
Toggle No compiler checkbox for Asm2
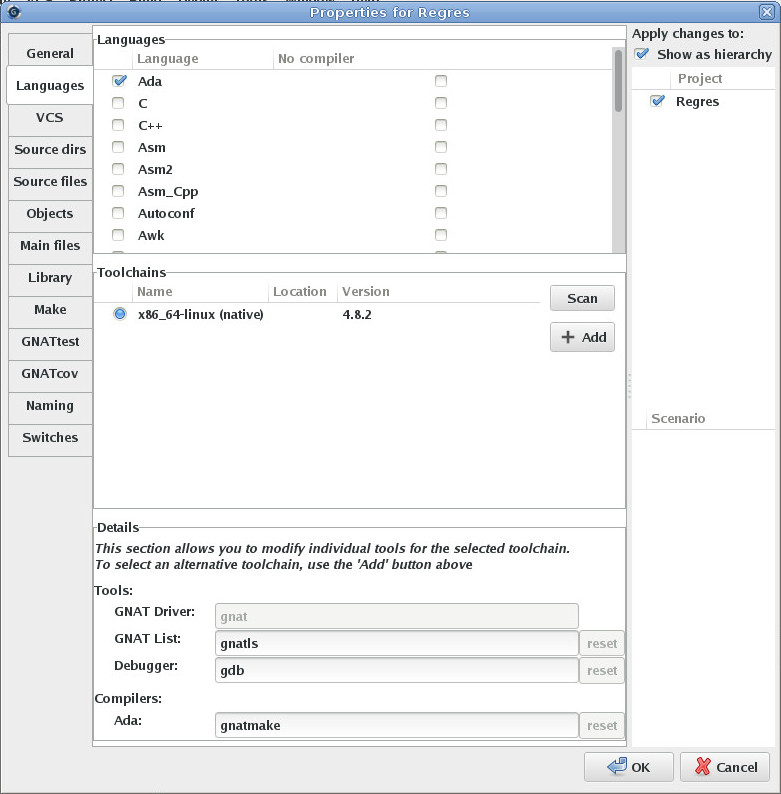tap(441, 169)
